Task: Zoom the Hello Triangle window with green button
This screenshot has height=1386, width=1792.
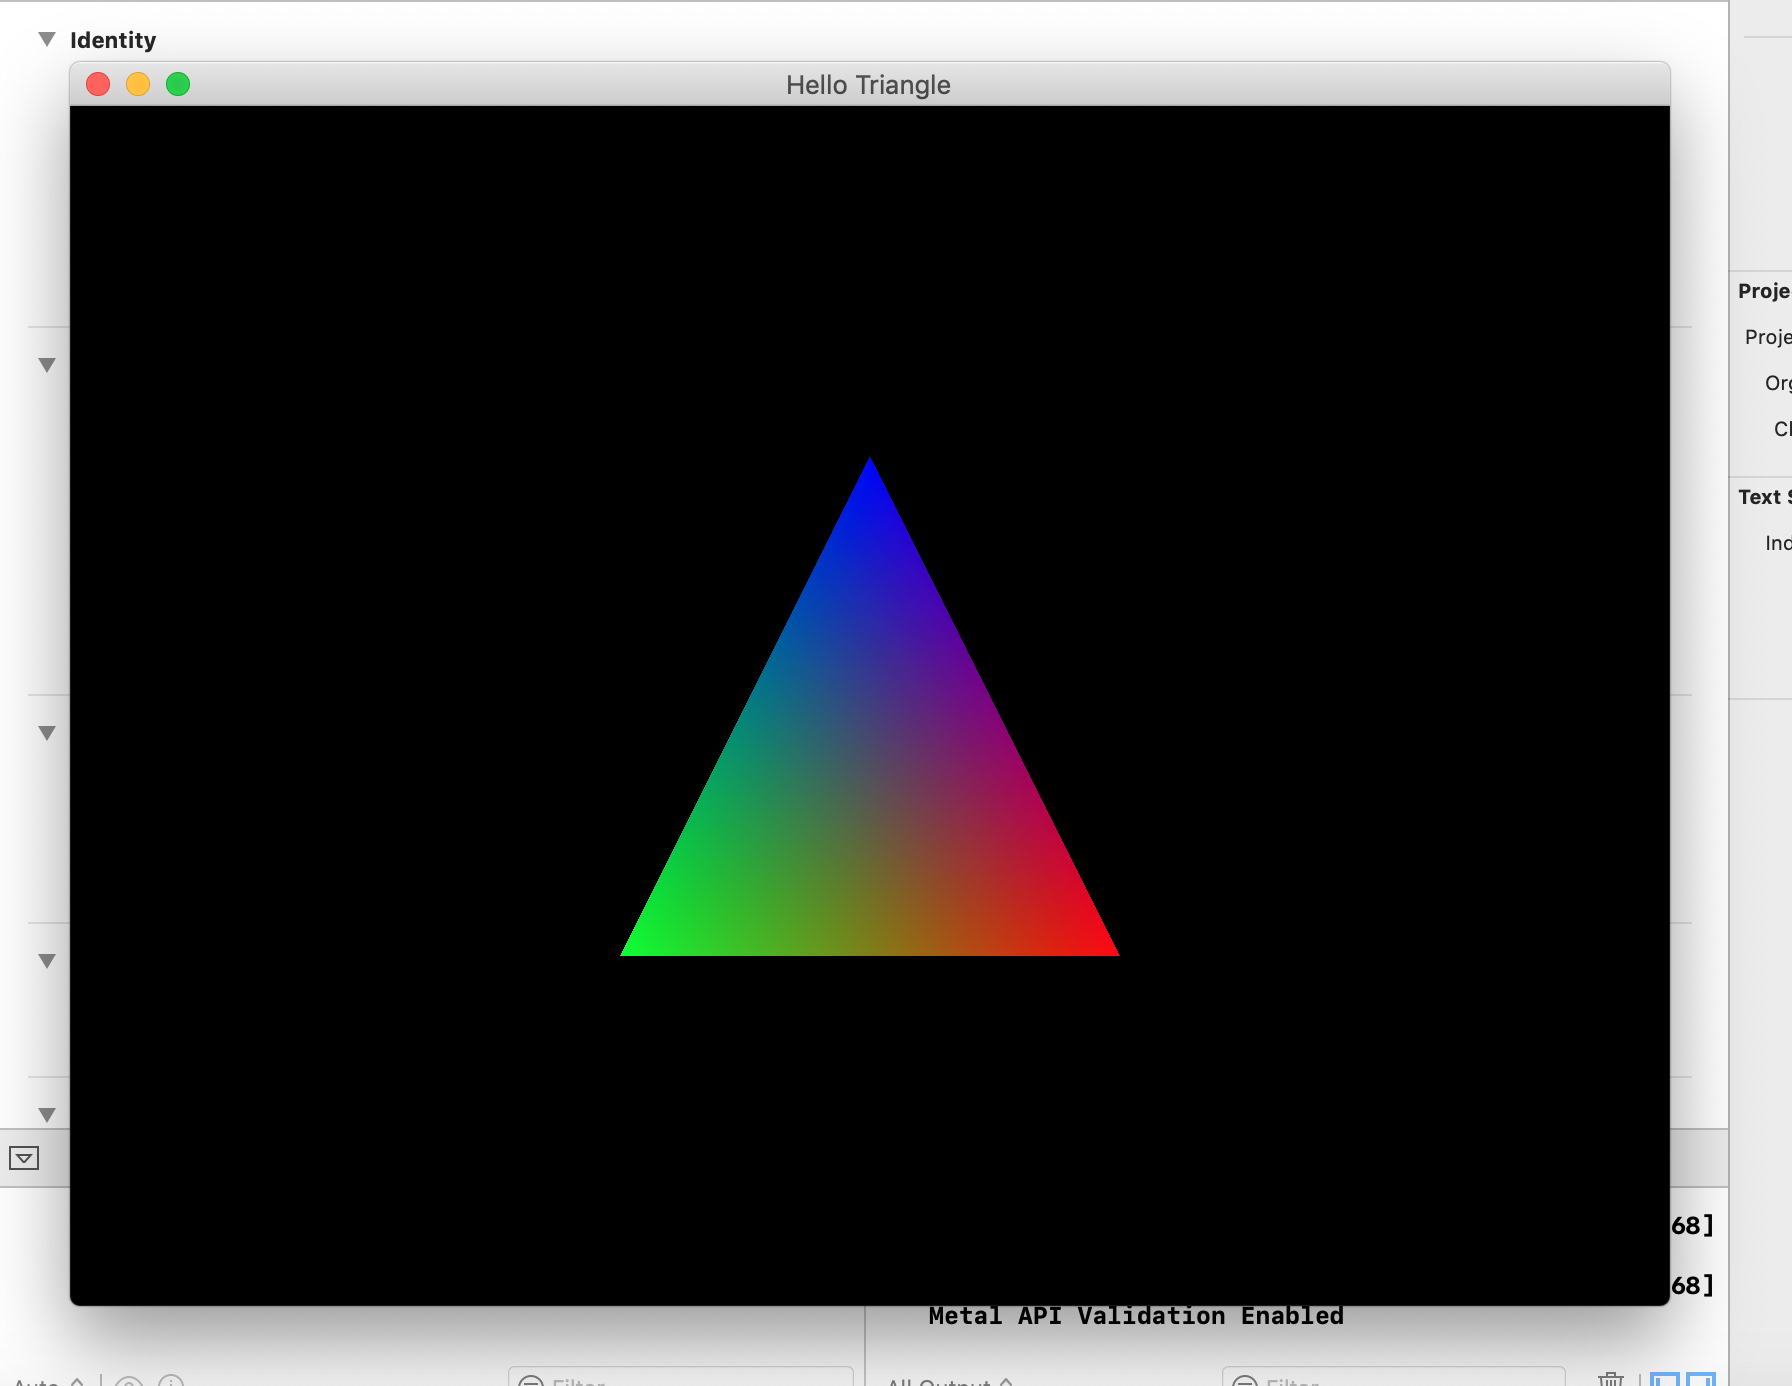Action: [178, 84]
